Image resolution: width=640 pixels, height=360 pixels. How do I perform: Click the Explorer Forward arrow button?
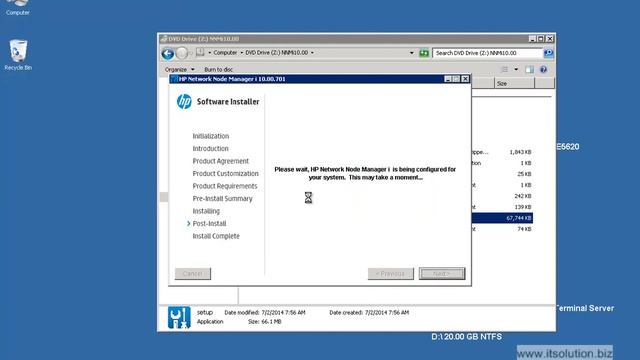pyautogui.click(x=182, y=53)
